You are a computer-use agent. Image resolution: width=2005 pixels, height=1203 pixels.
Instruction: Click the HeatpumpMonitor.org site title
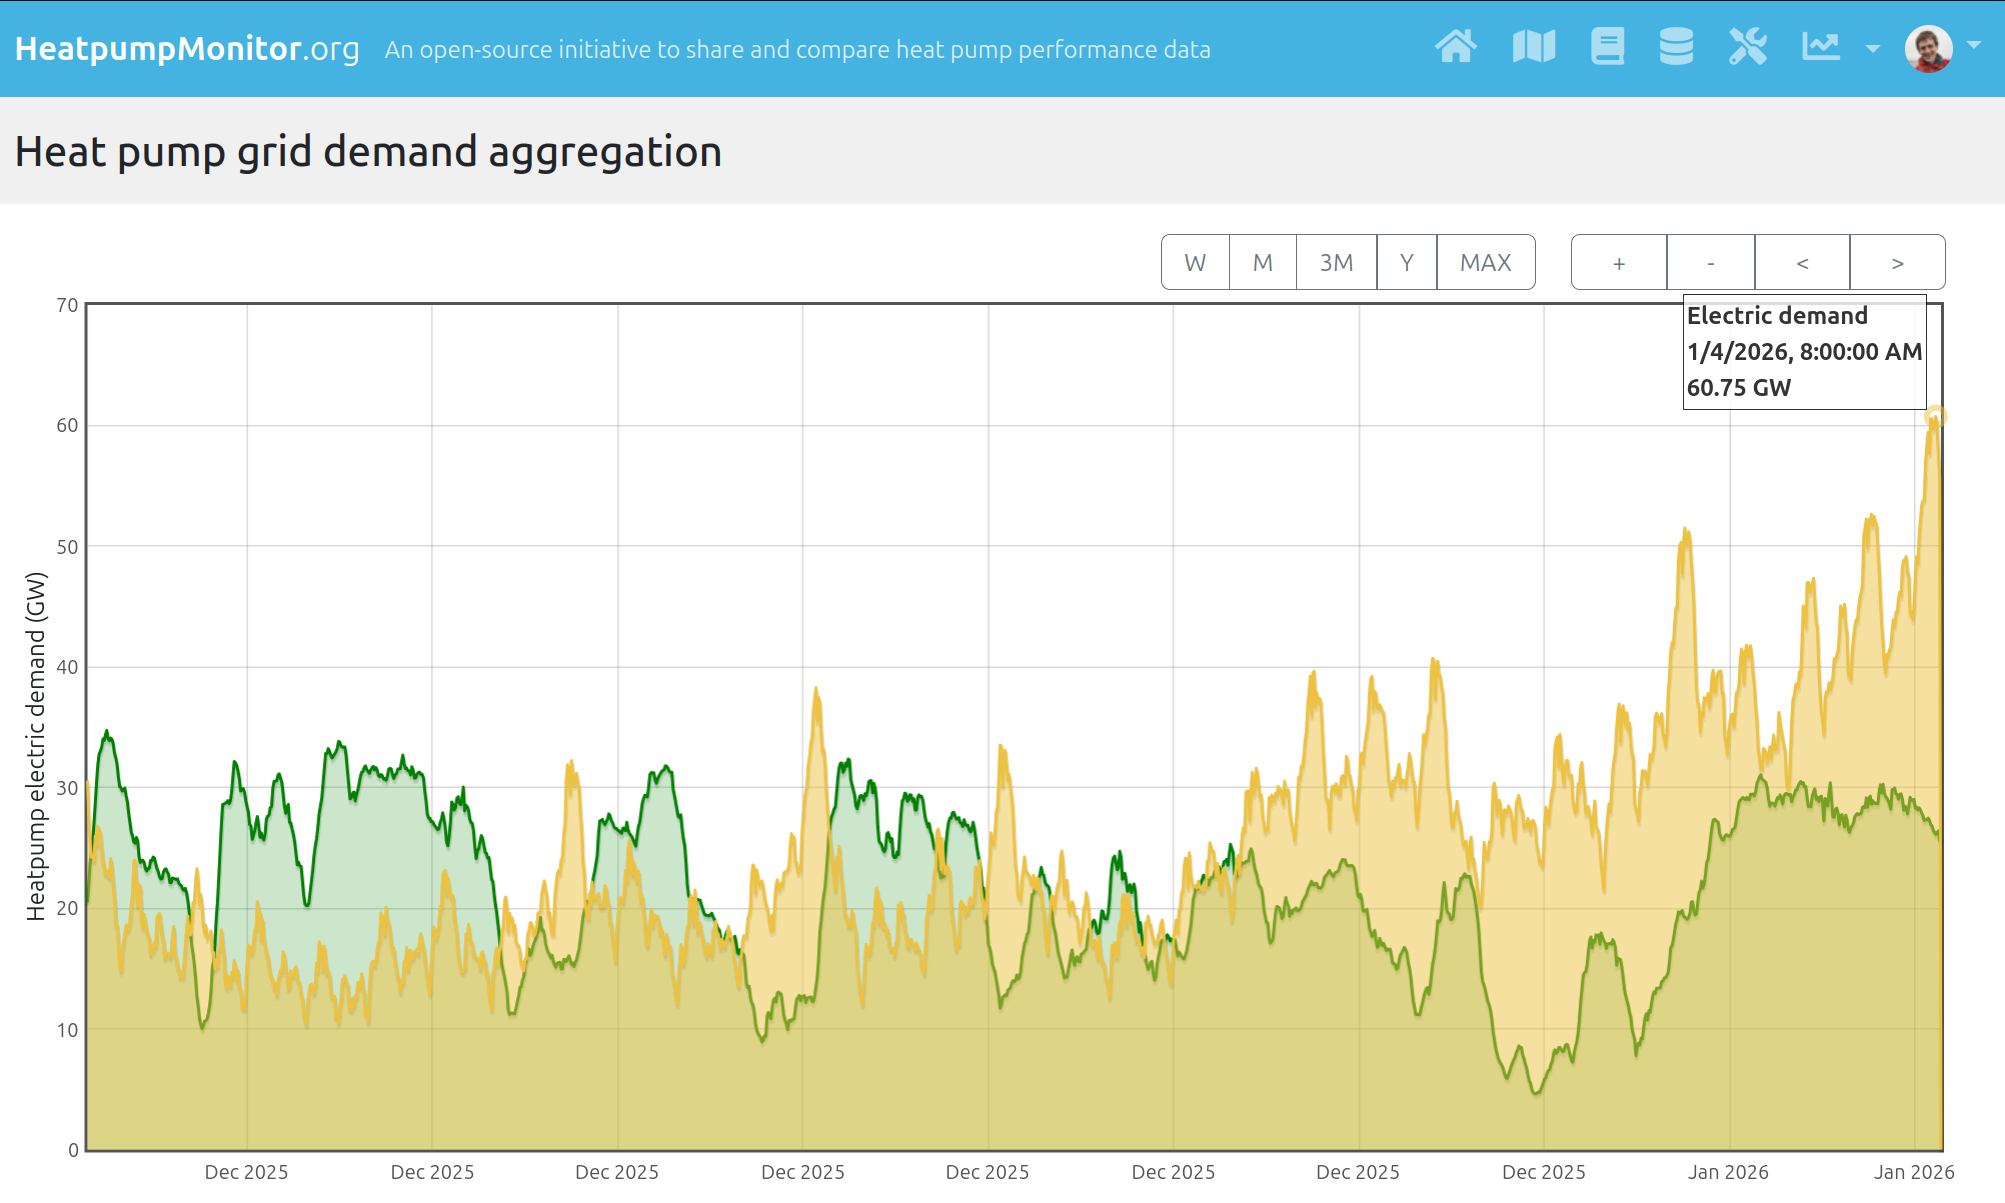click(187, 49)
